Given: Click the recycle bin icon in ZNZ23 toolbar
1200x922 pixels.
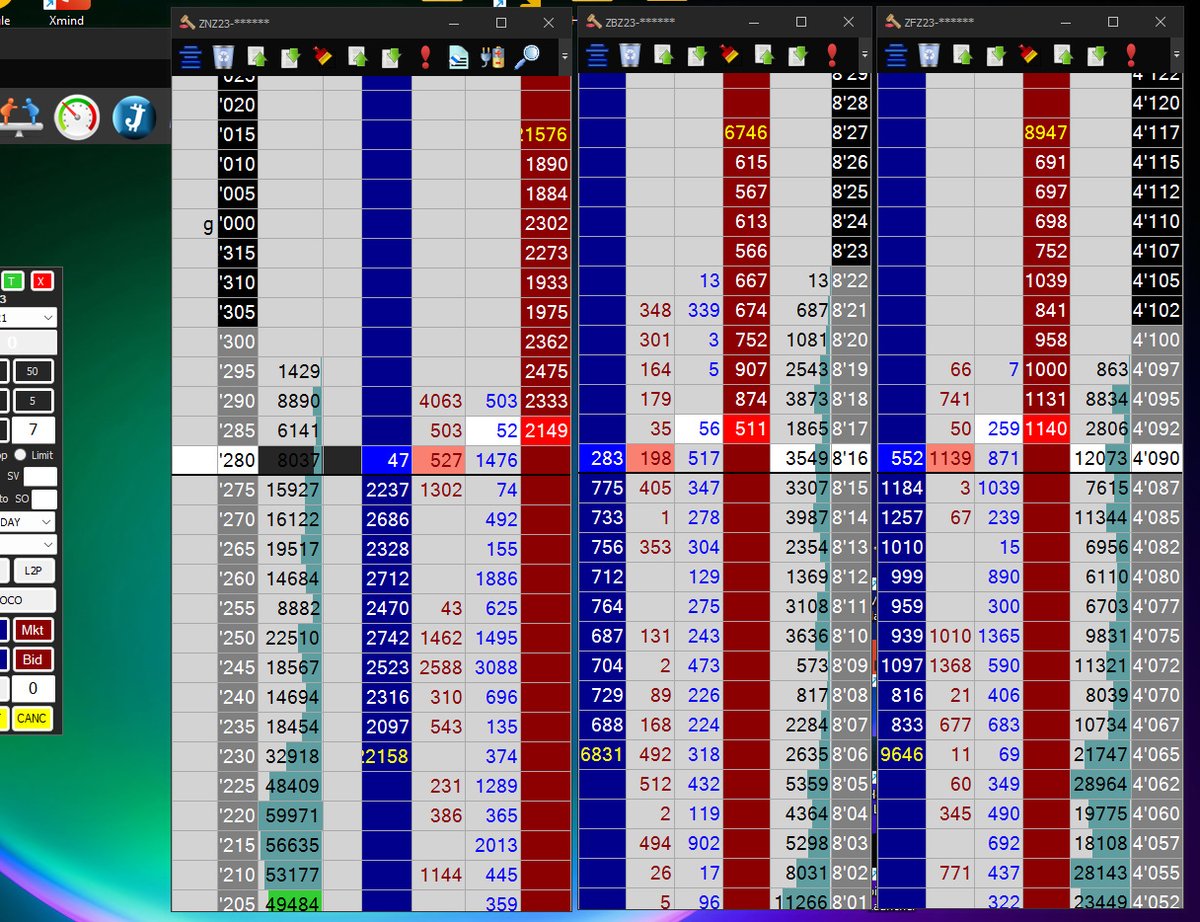Looking at the screenshot, I should (225, 57).
